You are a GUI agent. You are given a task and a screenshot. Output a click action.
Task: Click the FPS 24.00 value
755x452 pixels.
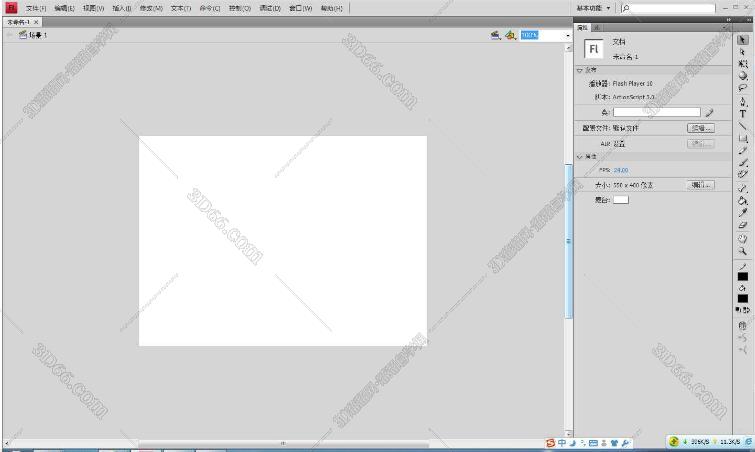(x=621, y=170)
